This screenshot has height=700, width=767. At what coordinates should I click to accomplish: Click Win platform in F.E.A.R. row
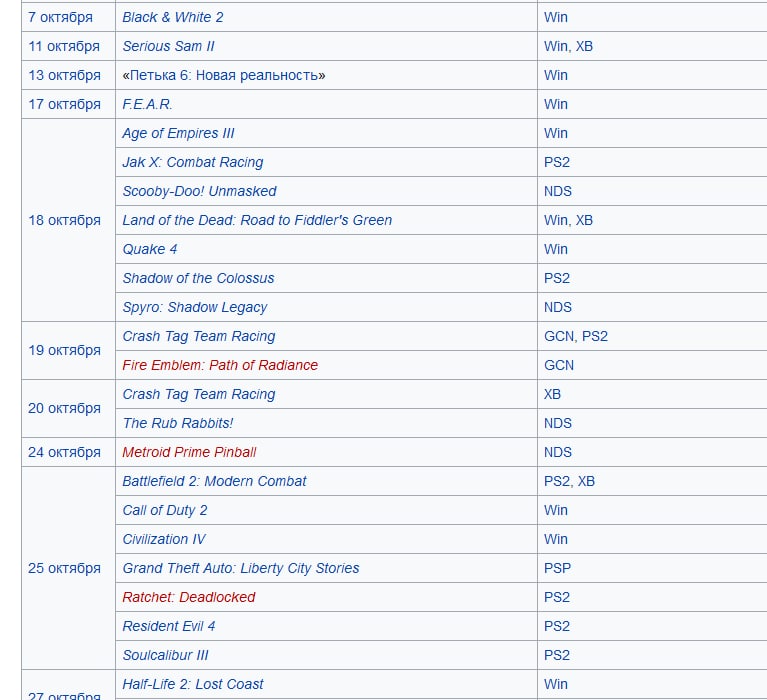[x=556, y=104]
